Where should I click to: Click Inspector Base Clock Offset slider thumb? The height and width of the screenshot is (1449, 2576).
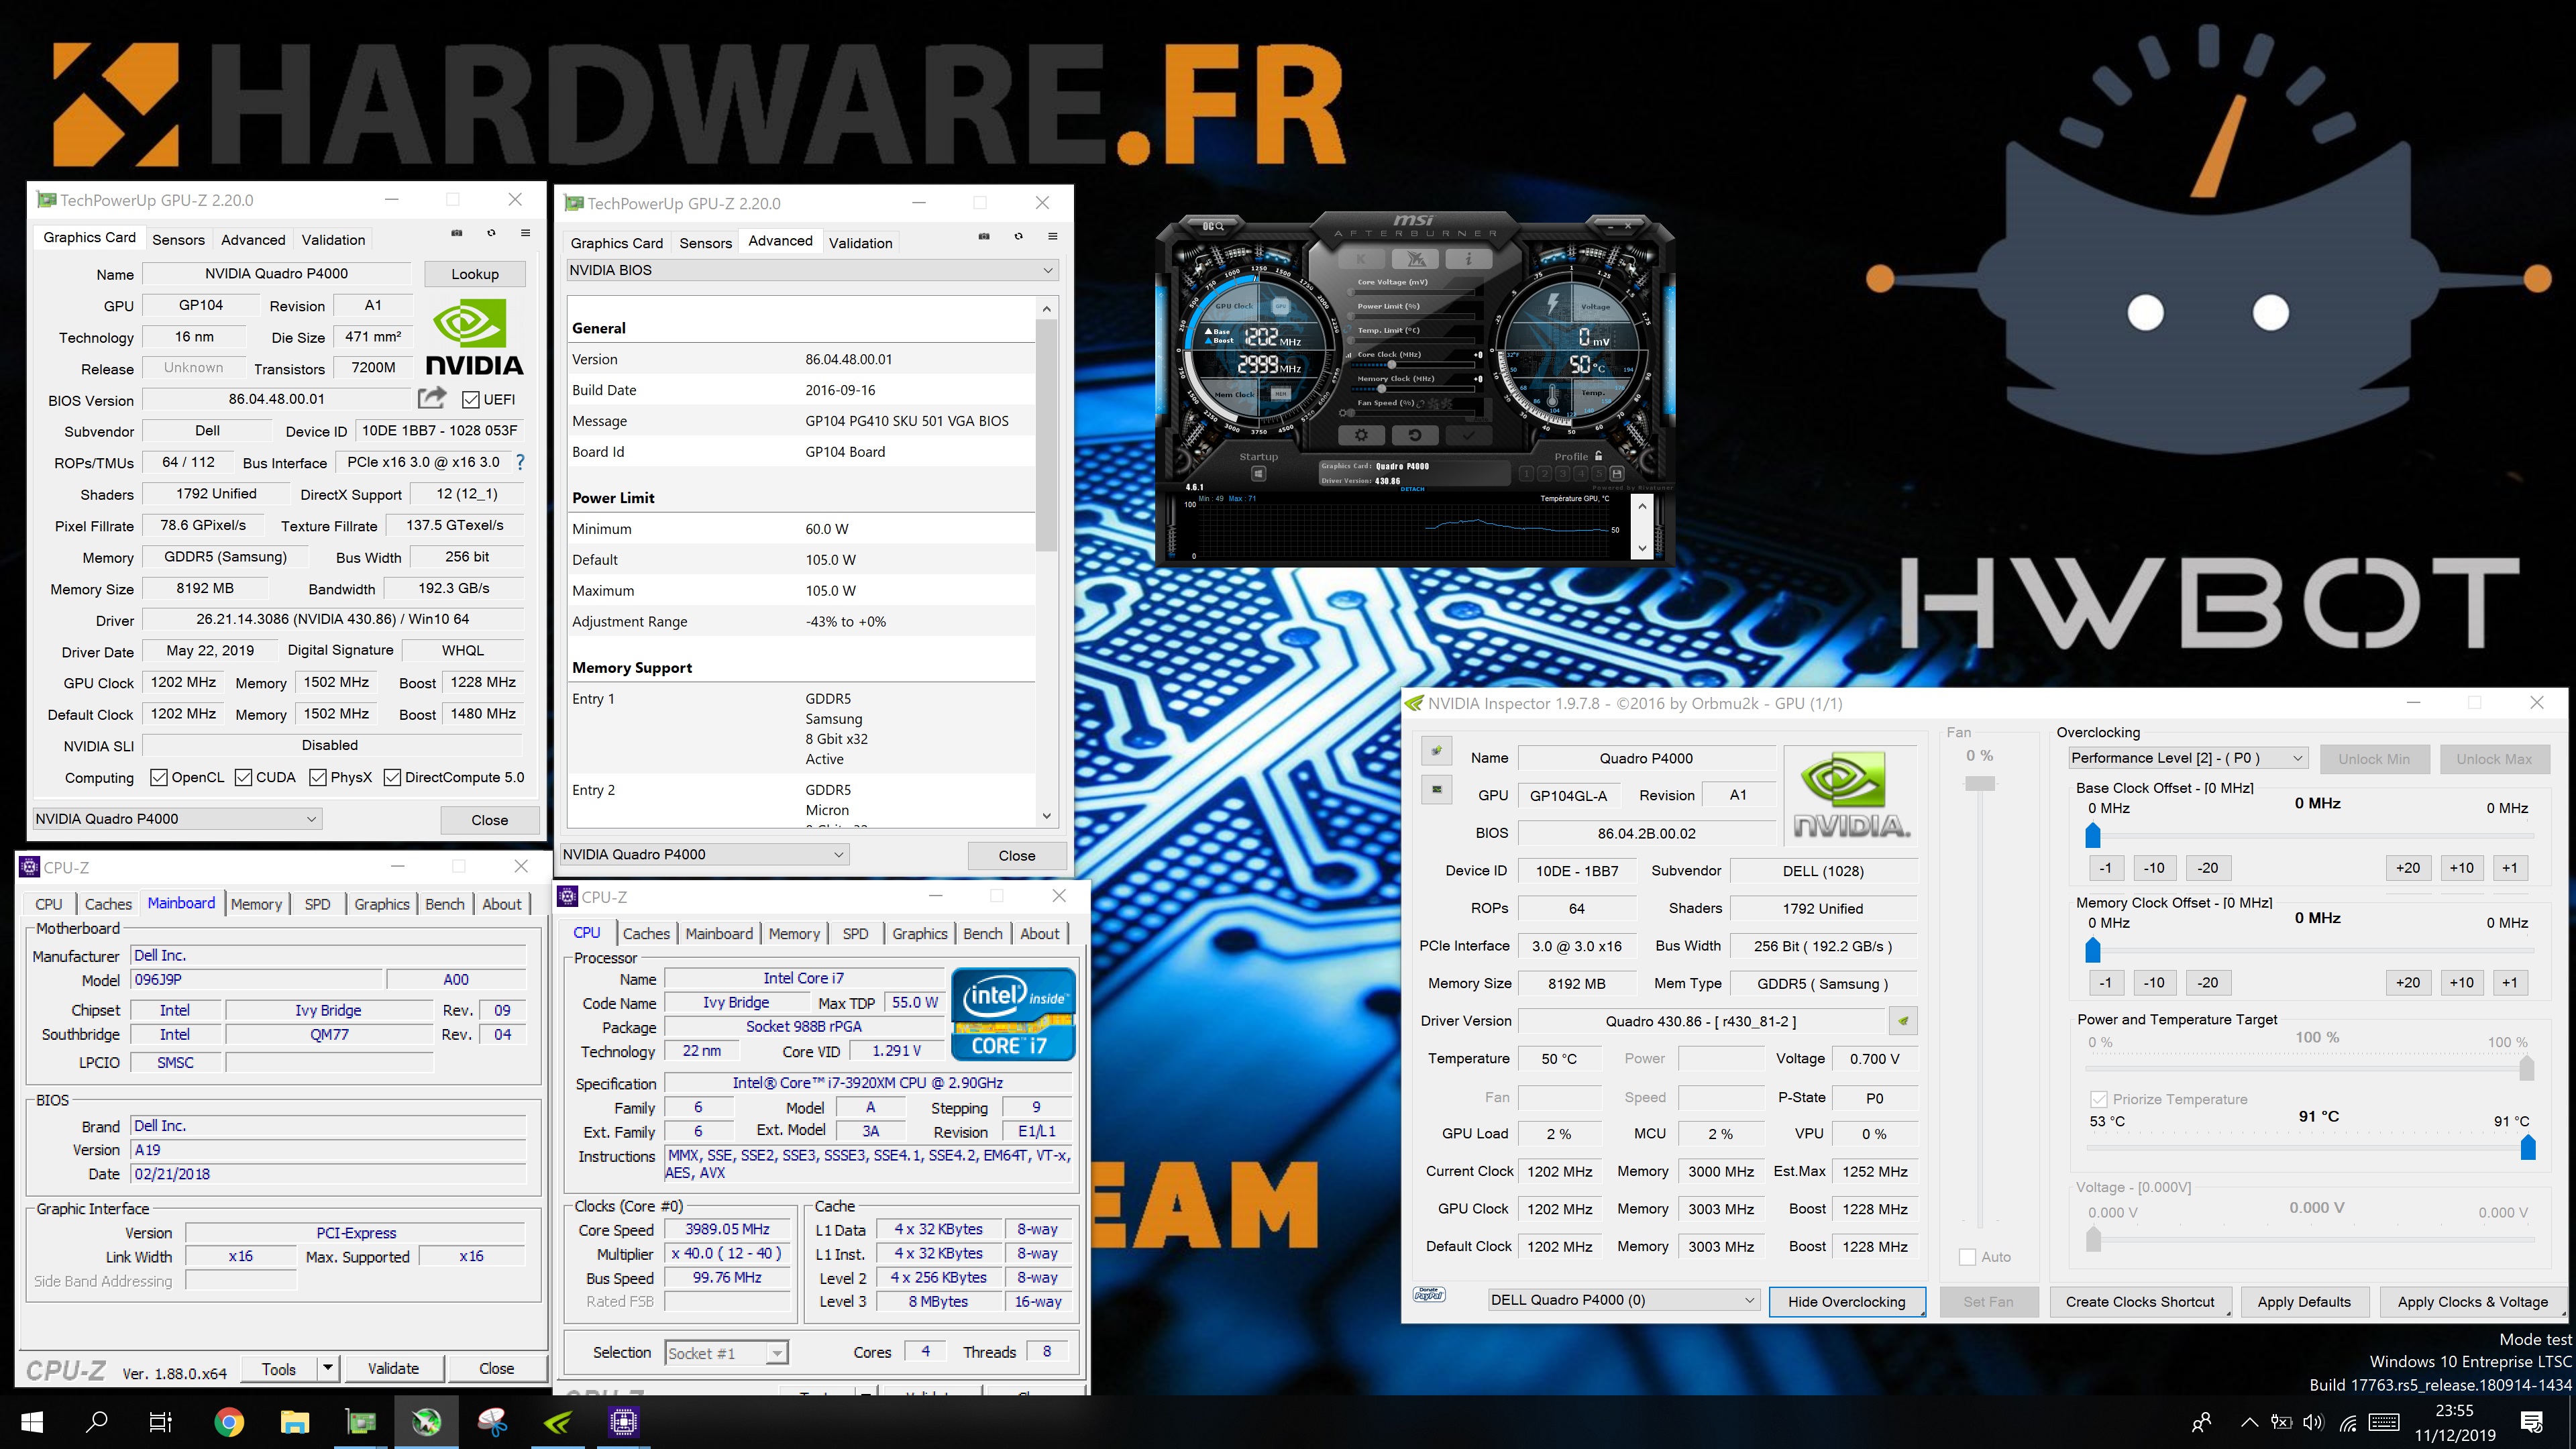coord(2093,835)
